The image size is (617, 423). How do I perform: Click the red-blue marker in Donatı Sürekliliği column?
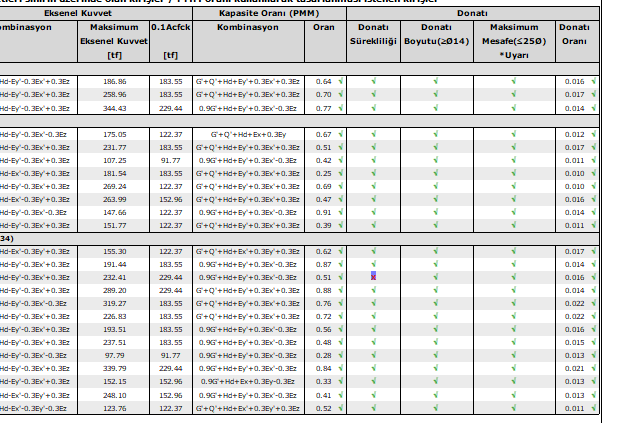pyautogui.click(x=373, y=276)
